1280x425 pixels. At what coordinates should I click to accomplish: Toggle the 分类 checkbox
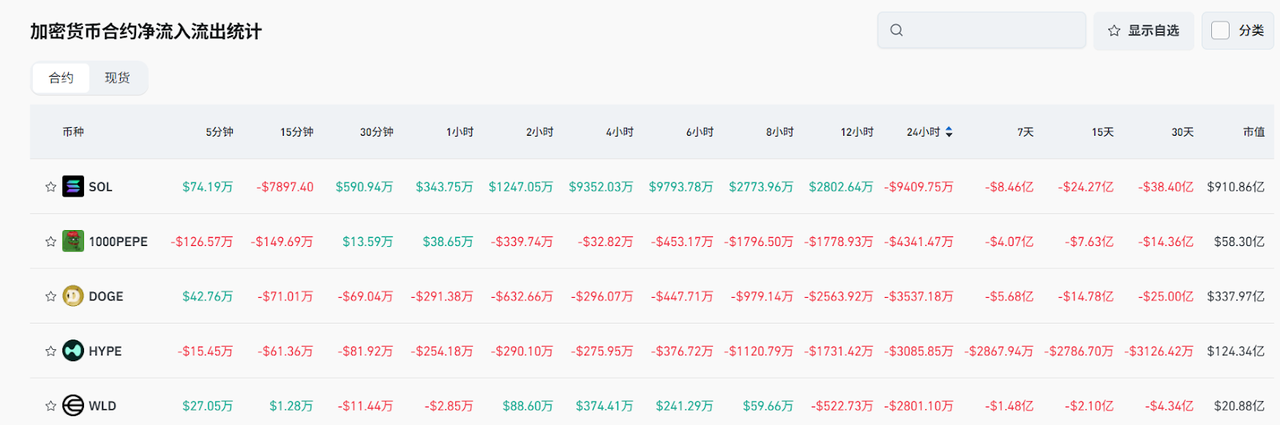[1220, 31]
